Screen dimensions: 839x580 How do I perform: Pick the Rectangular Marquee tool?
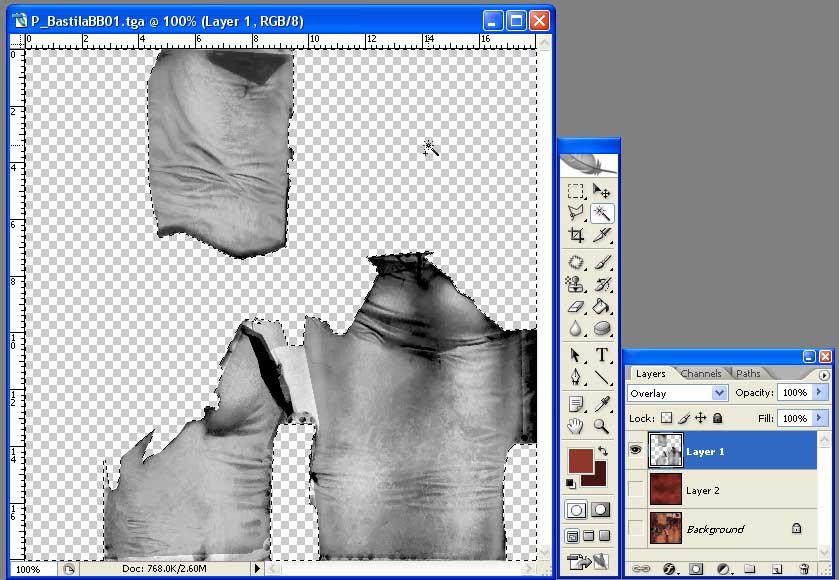[576, 190]
